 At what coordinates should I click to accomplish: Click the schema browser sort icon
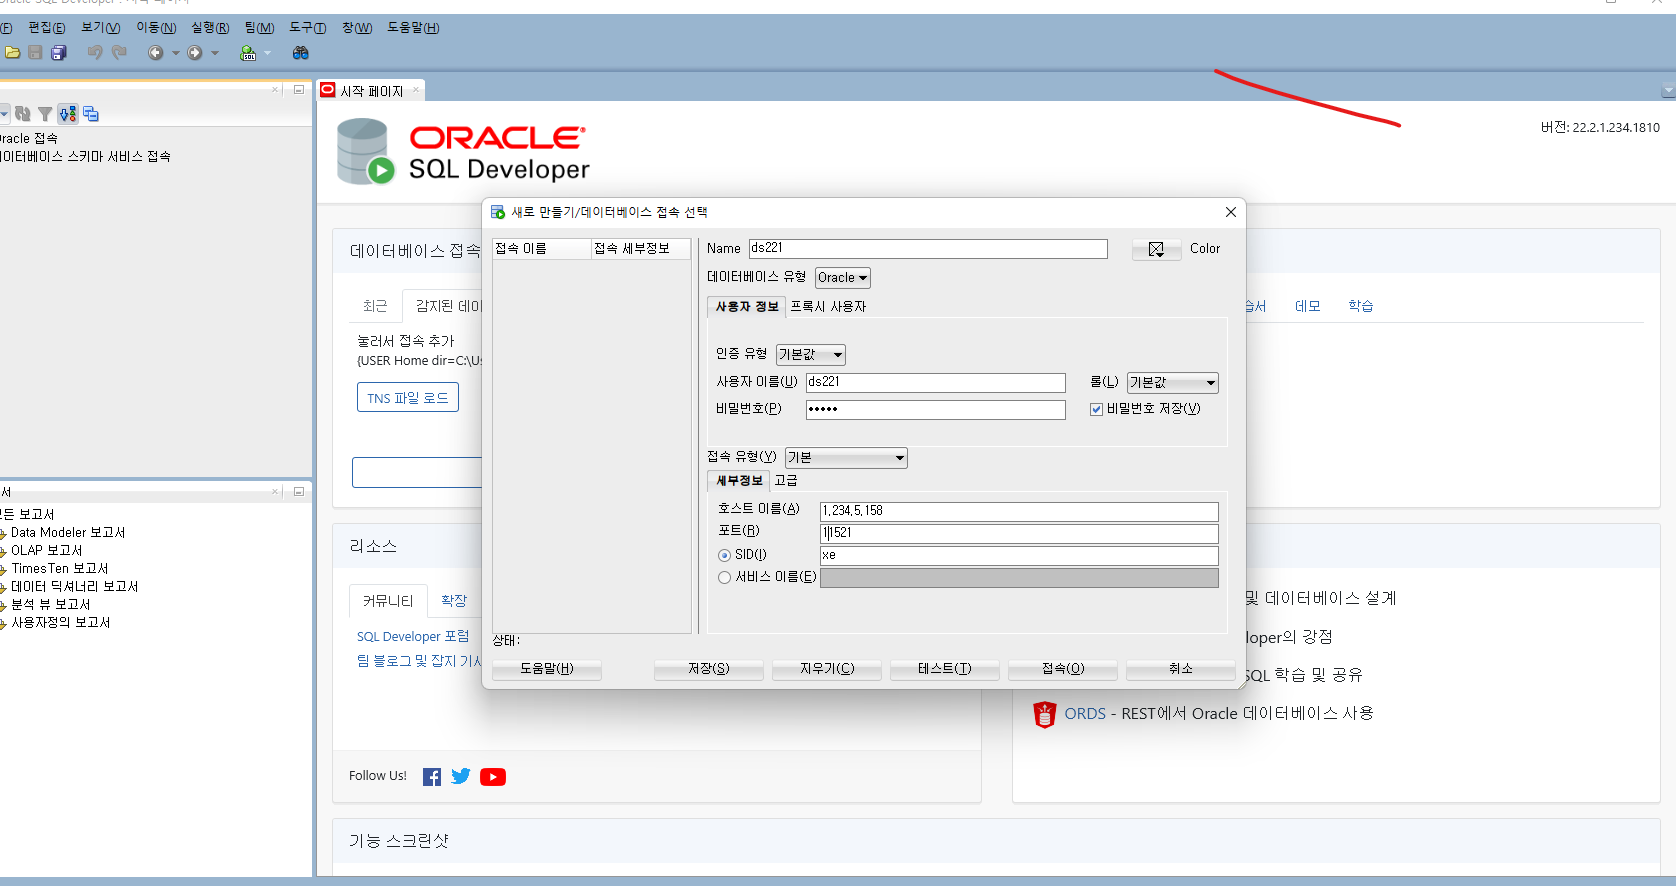click(x=68, y=114)
